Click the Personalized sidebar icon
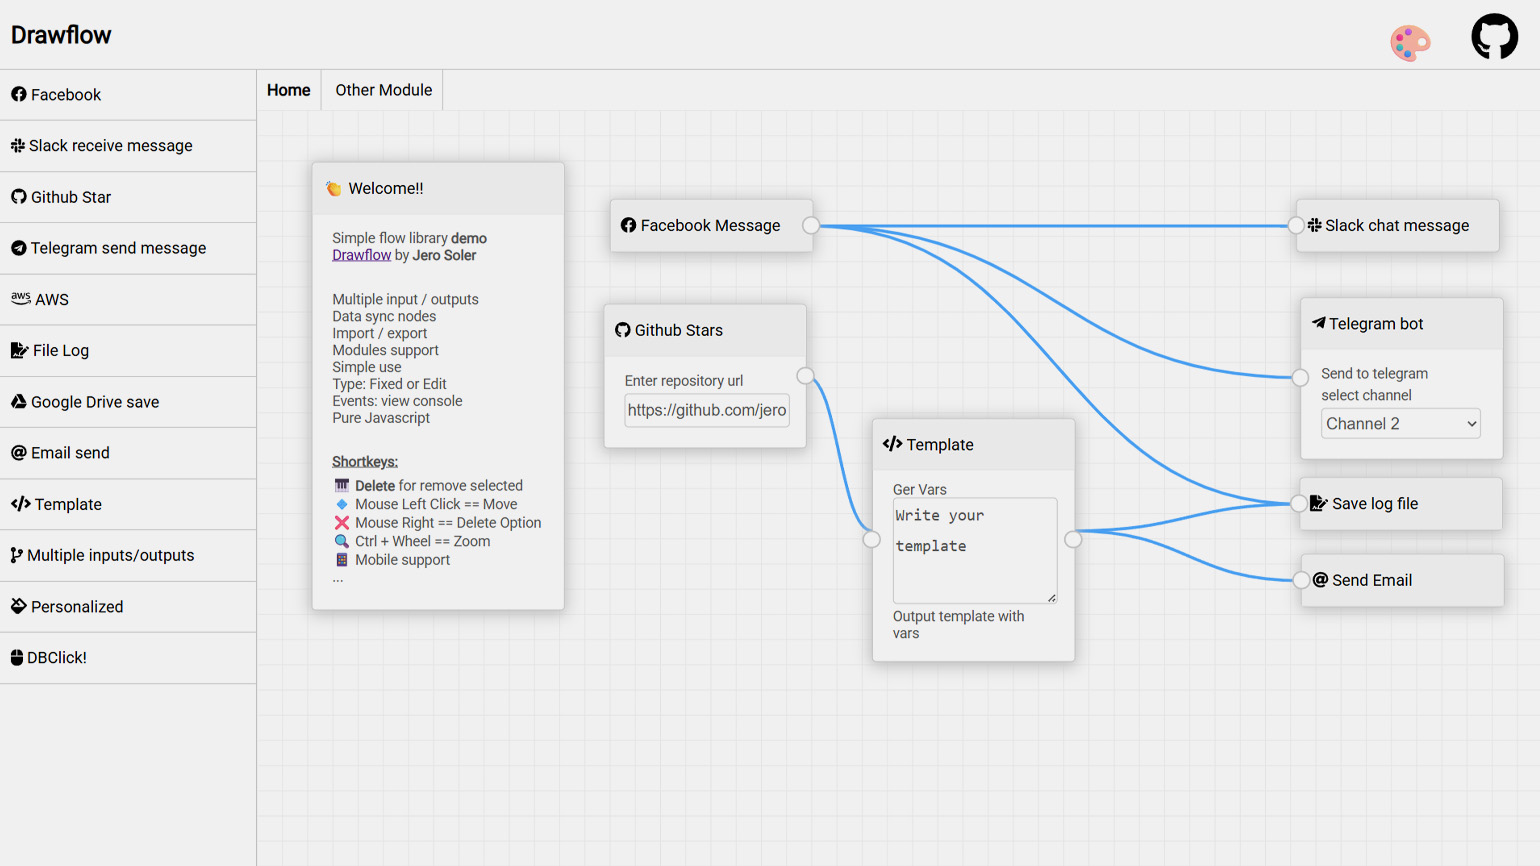The width and height of the screenshot is (1540, 866). 19,607
